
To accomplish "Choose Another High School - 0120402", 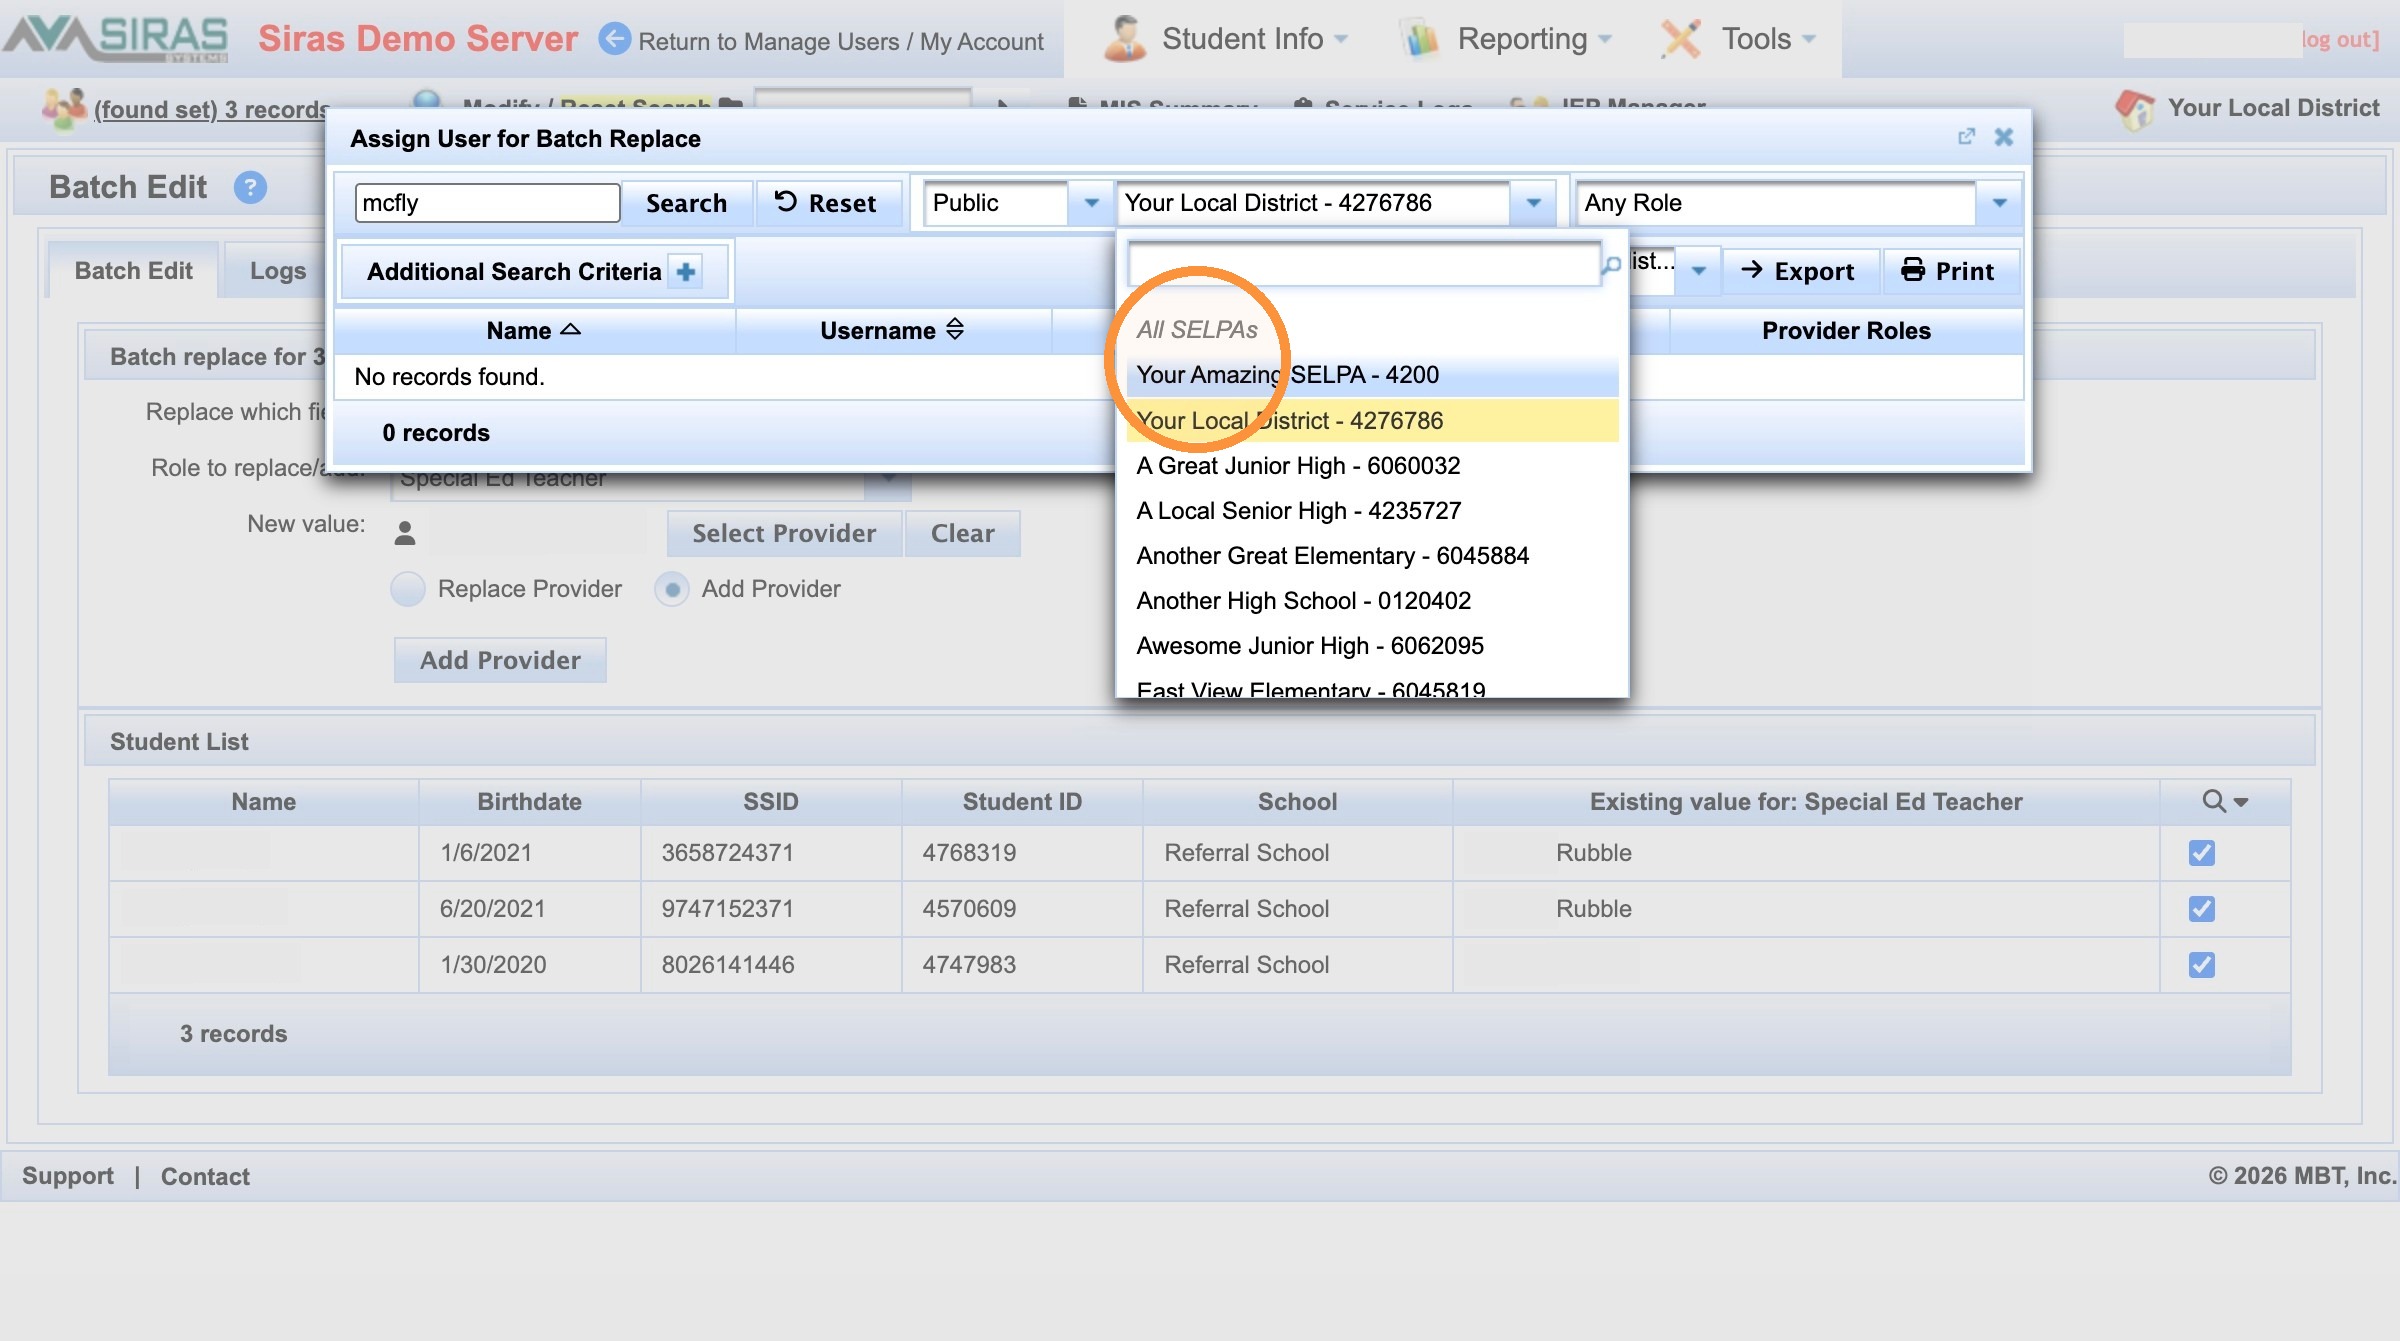I will (x=1372, y=601).
